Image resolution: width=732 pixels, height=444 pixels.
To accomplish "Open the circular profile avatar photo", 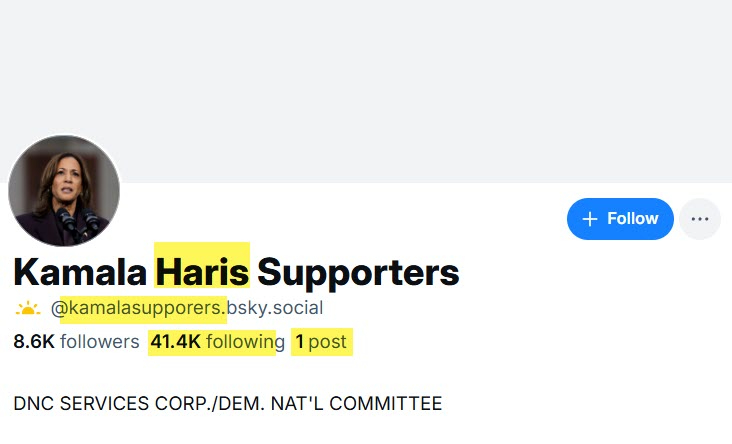I will click(x=64, y=190).
